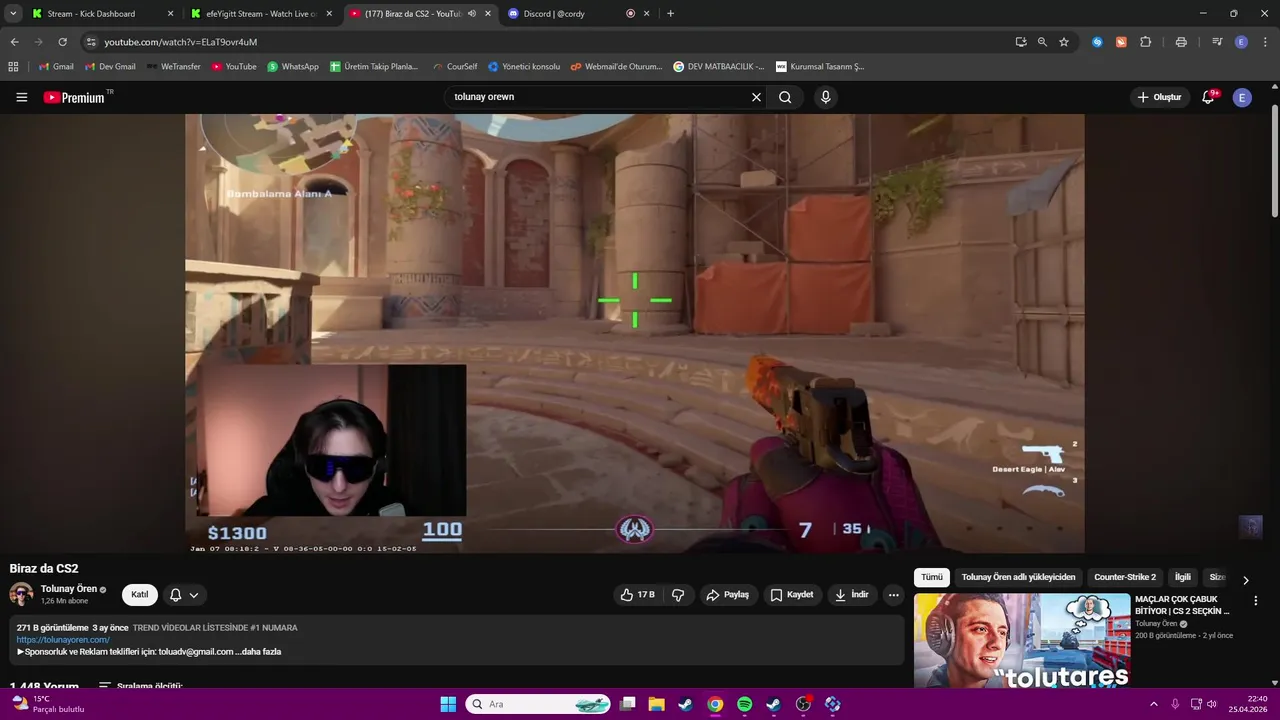Image resolution: width=1280 pixels, height=720 pixels.
Task: Click the CS2 video player to pause
Action: point(634,333)
